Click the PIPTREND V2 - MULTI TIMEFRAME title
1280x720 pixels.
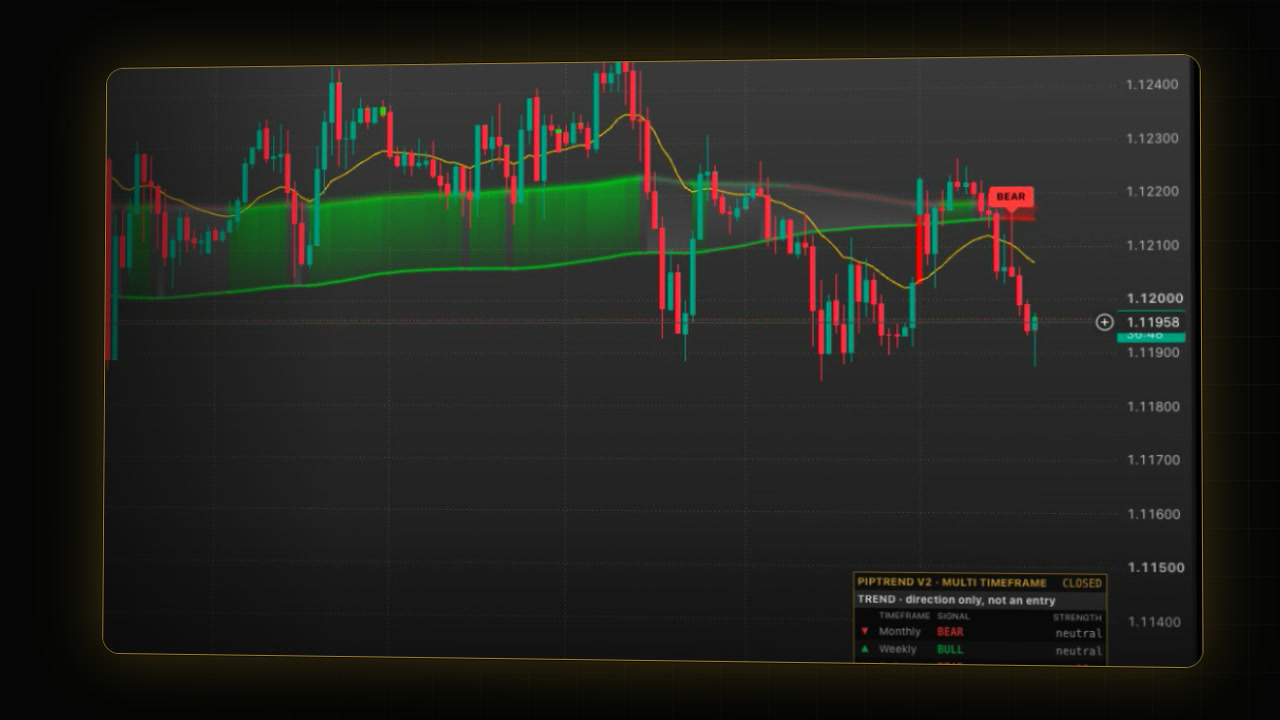click(x=952, y=582)
